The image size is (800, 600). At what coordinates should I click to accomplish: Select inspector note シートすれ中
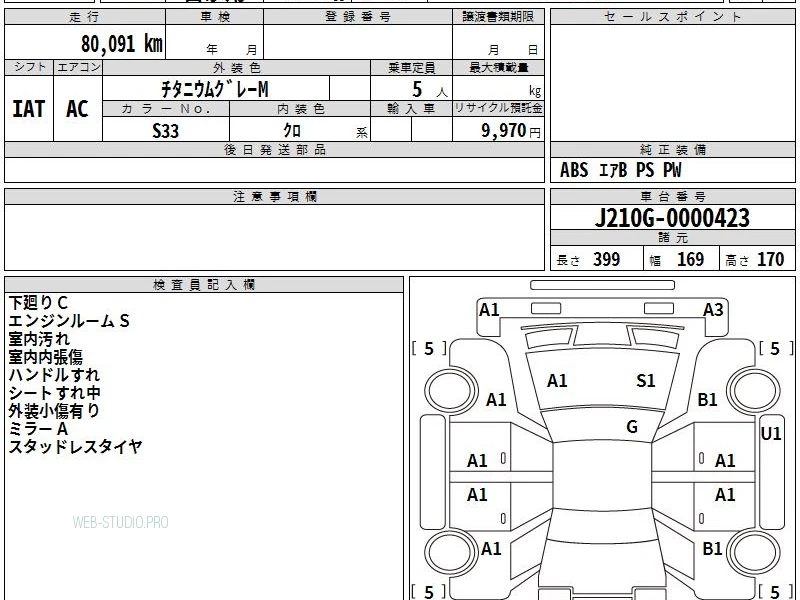coord(55,393)
